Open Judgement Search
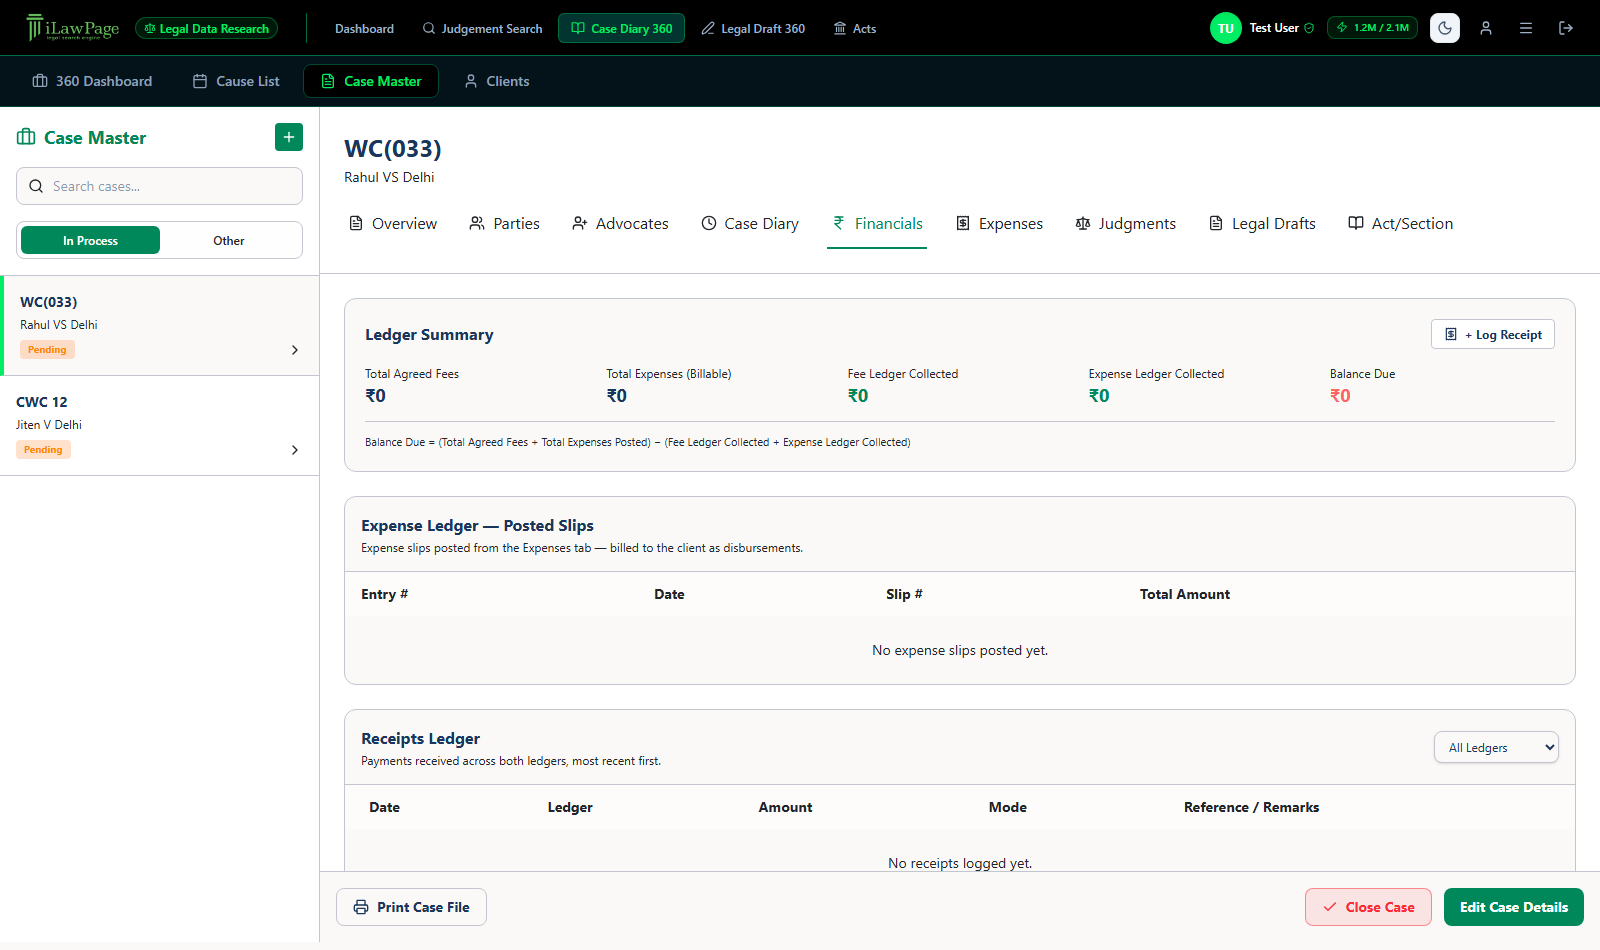The image size is (1600, 950). [482, 29]
